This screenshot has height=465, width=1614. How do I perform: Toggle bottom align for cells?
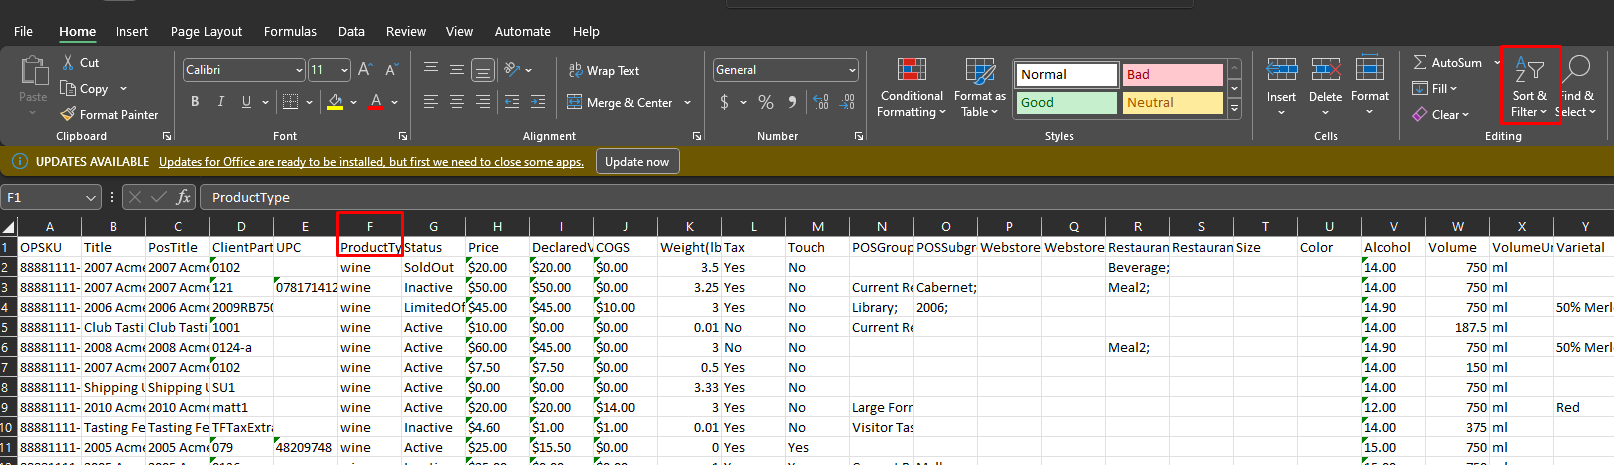[483, 70]
